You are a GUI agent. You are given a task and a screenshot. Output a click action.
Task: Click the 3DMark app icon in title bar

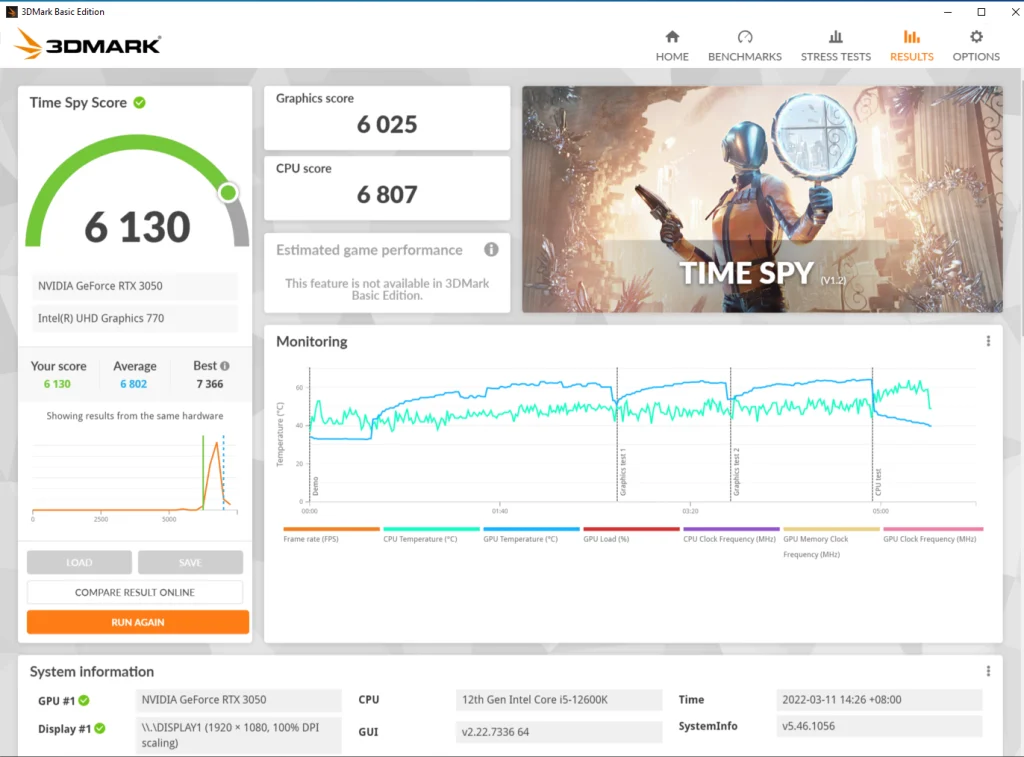[11, 12]
